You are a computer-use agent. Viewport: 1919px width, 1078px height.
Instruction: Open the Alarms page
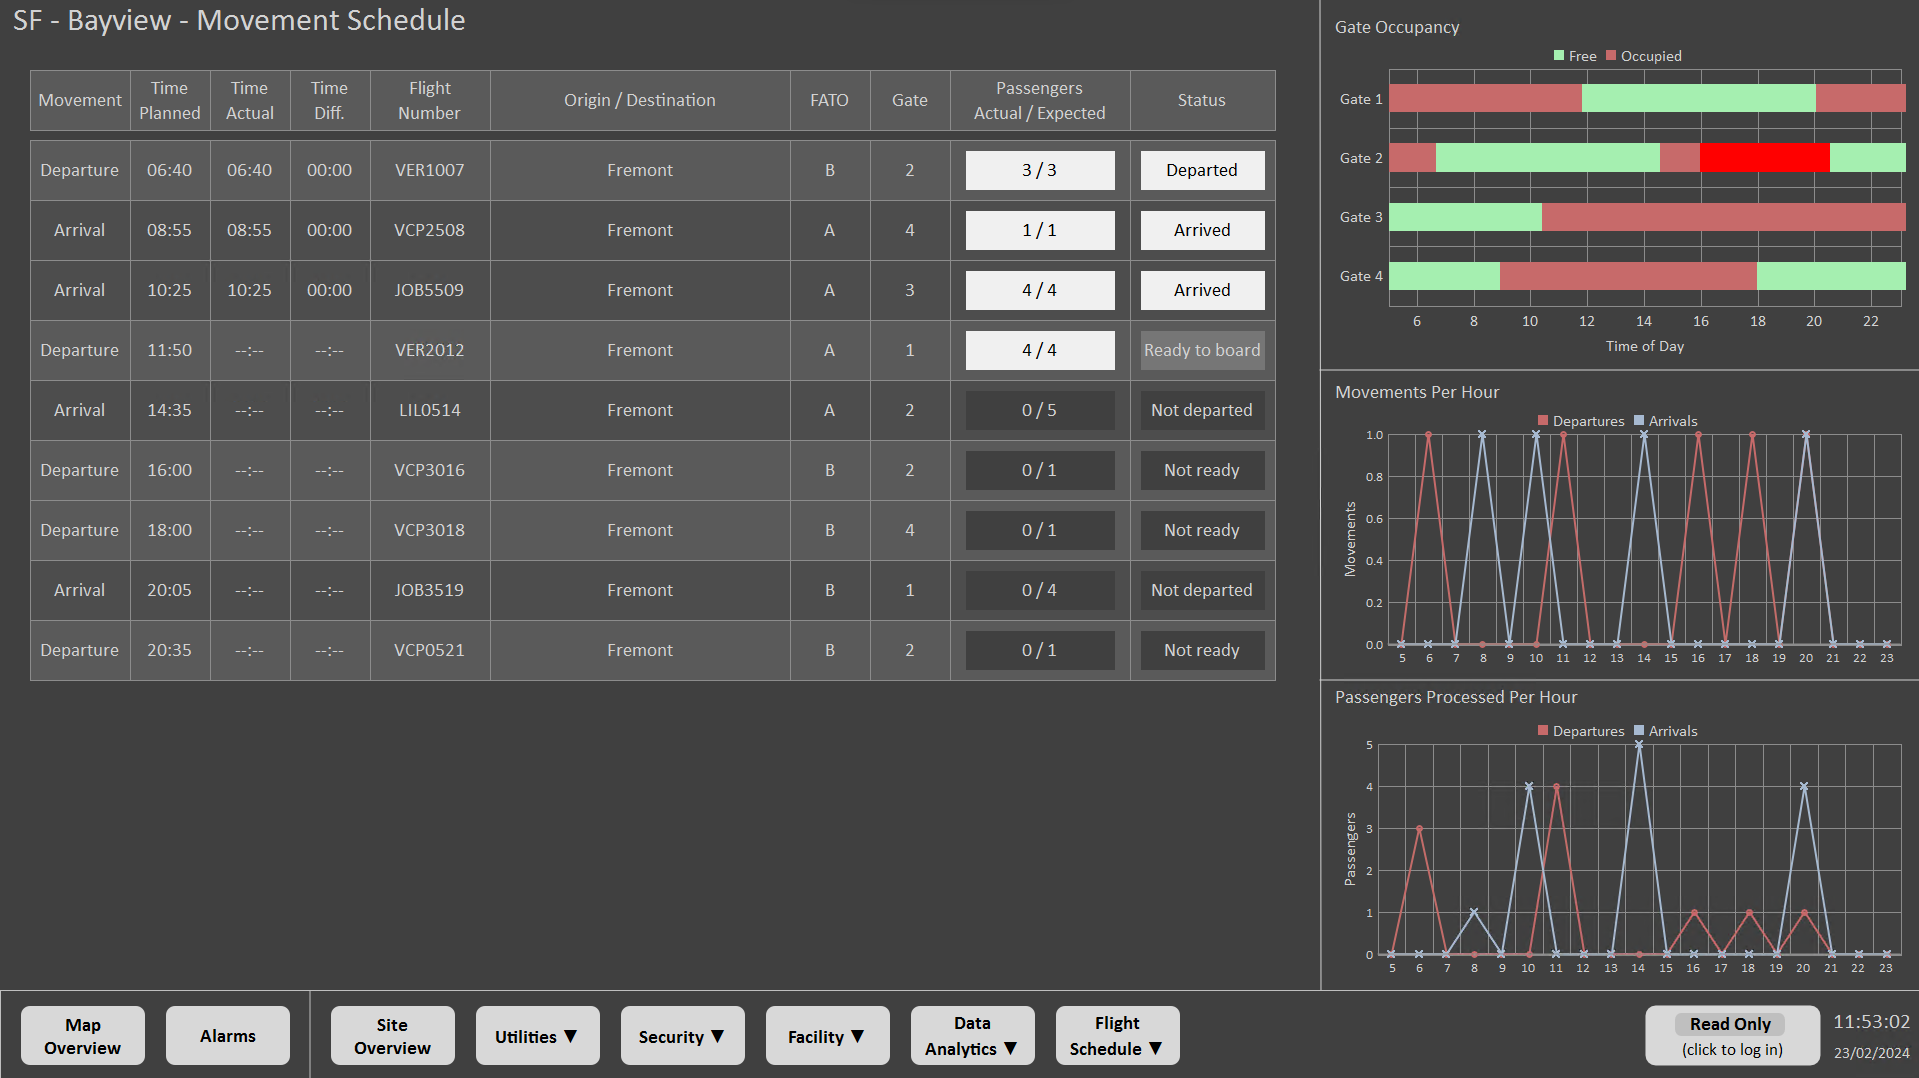228,1036
